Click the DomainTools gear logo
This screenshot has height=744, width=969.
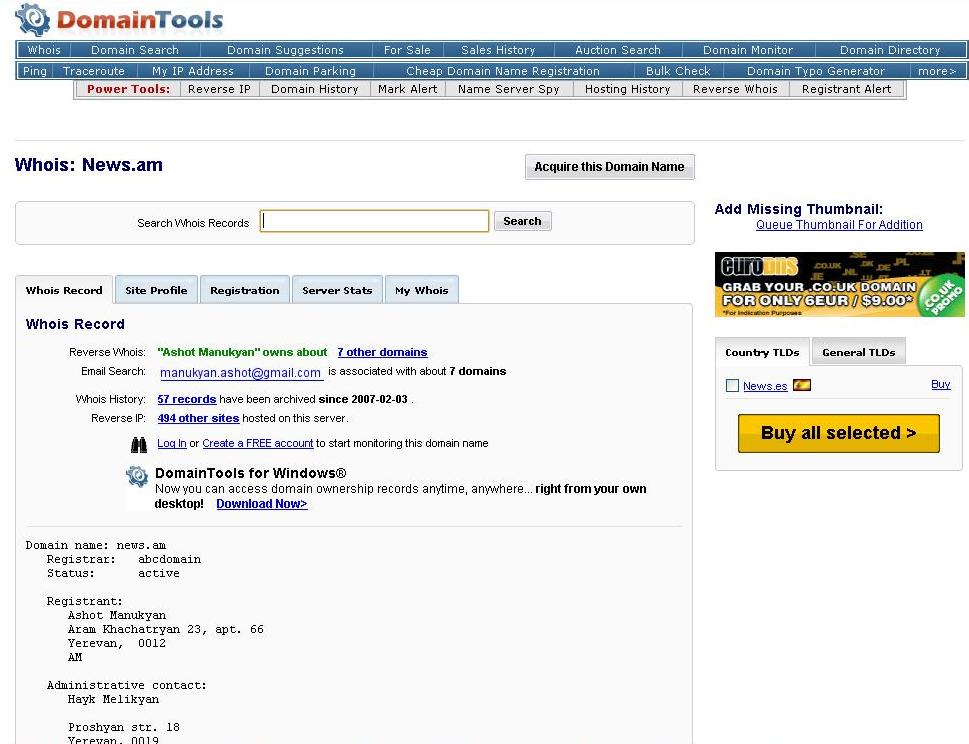click(33, 20)
